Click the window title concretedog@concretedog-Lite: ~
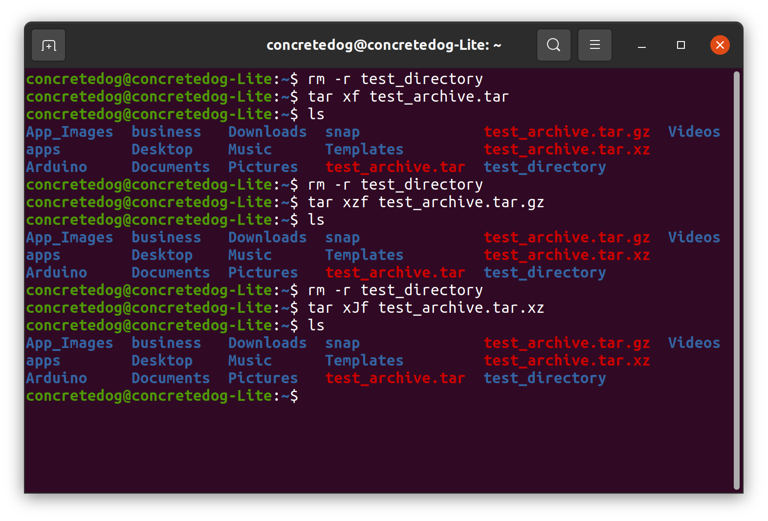Screen dimensions: 768x521 383,45
